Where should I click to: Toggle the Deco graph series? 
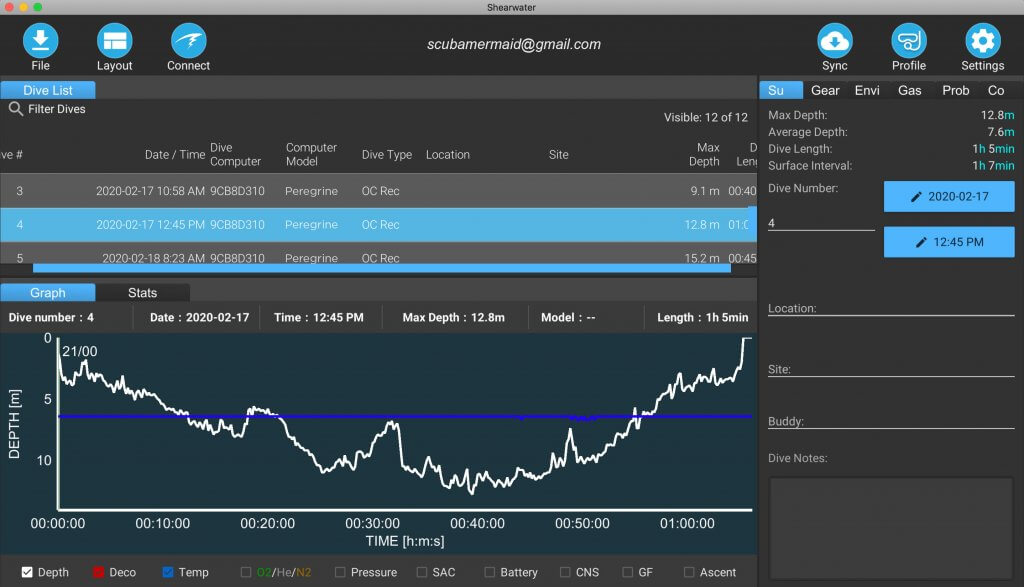pos(99,572)
